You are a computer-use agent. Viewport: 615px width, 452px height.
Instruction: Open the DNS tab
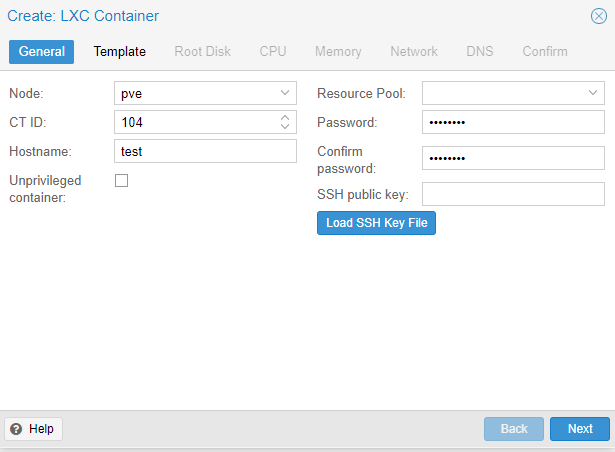[480, 51]
